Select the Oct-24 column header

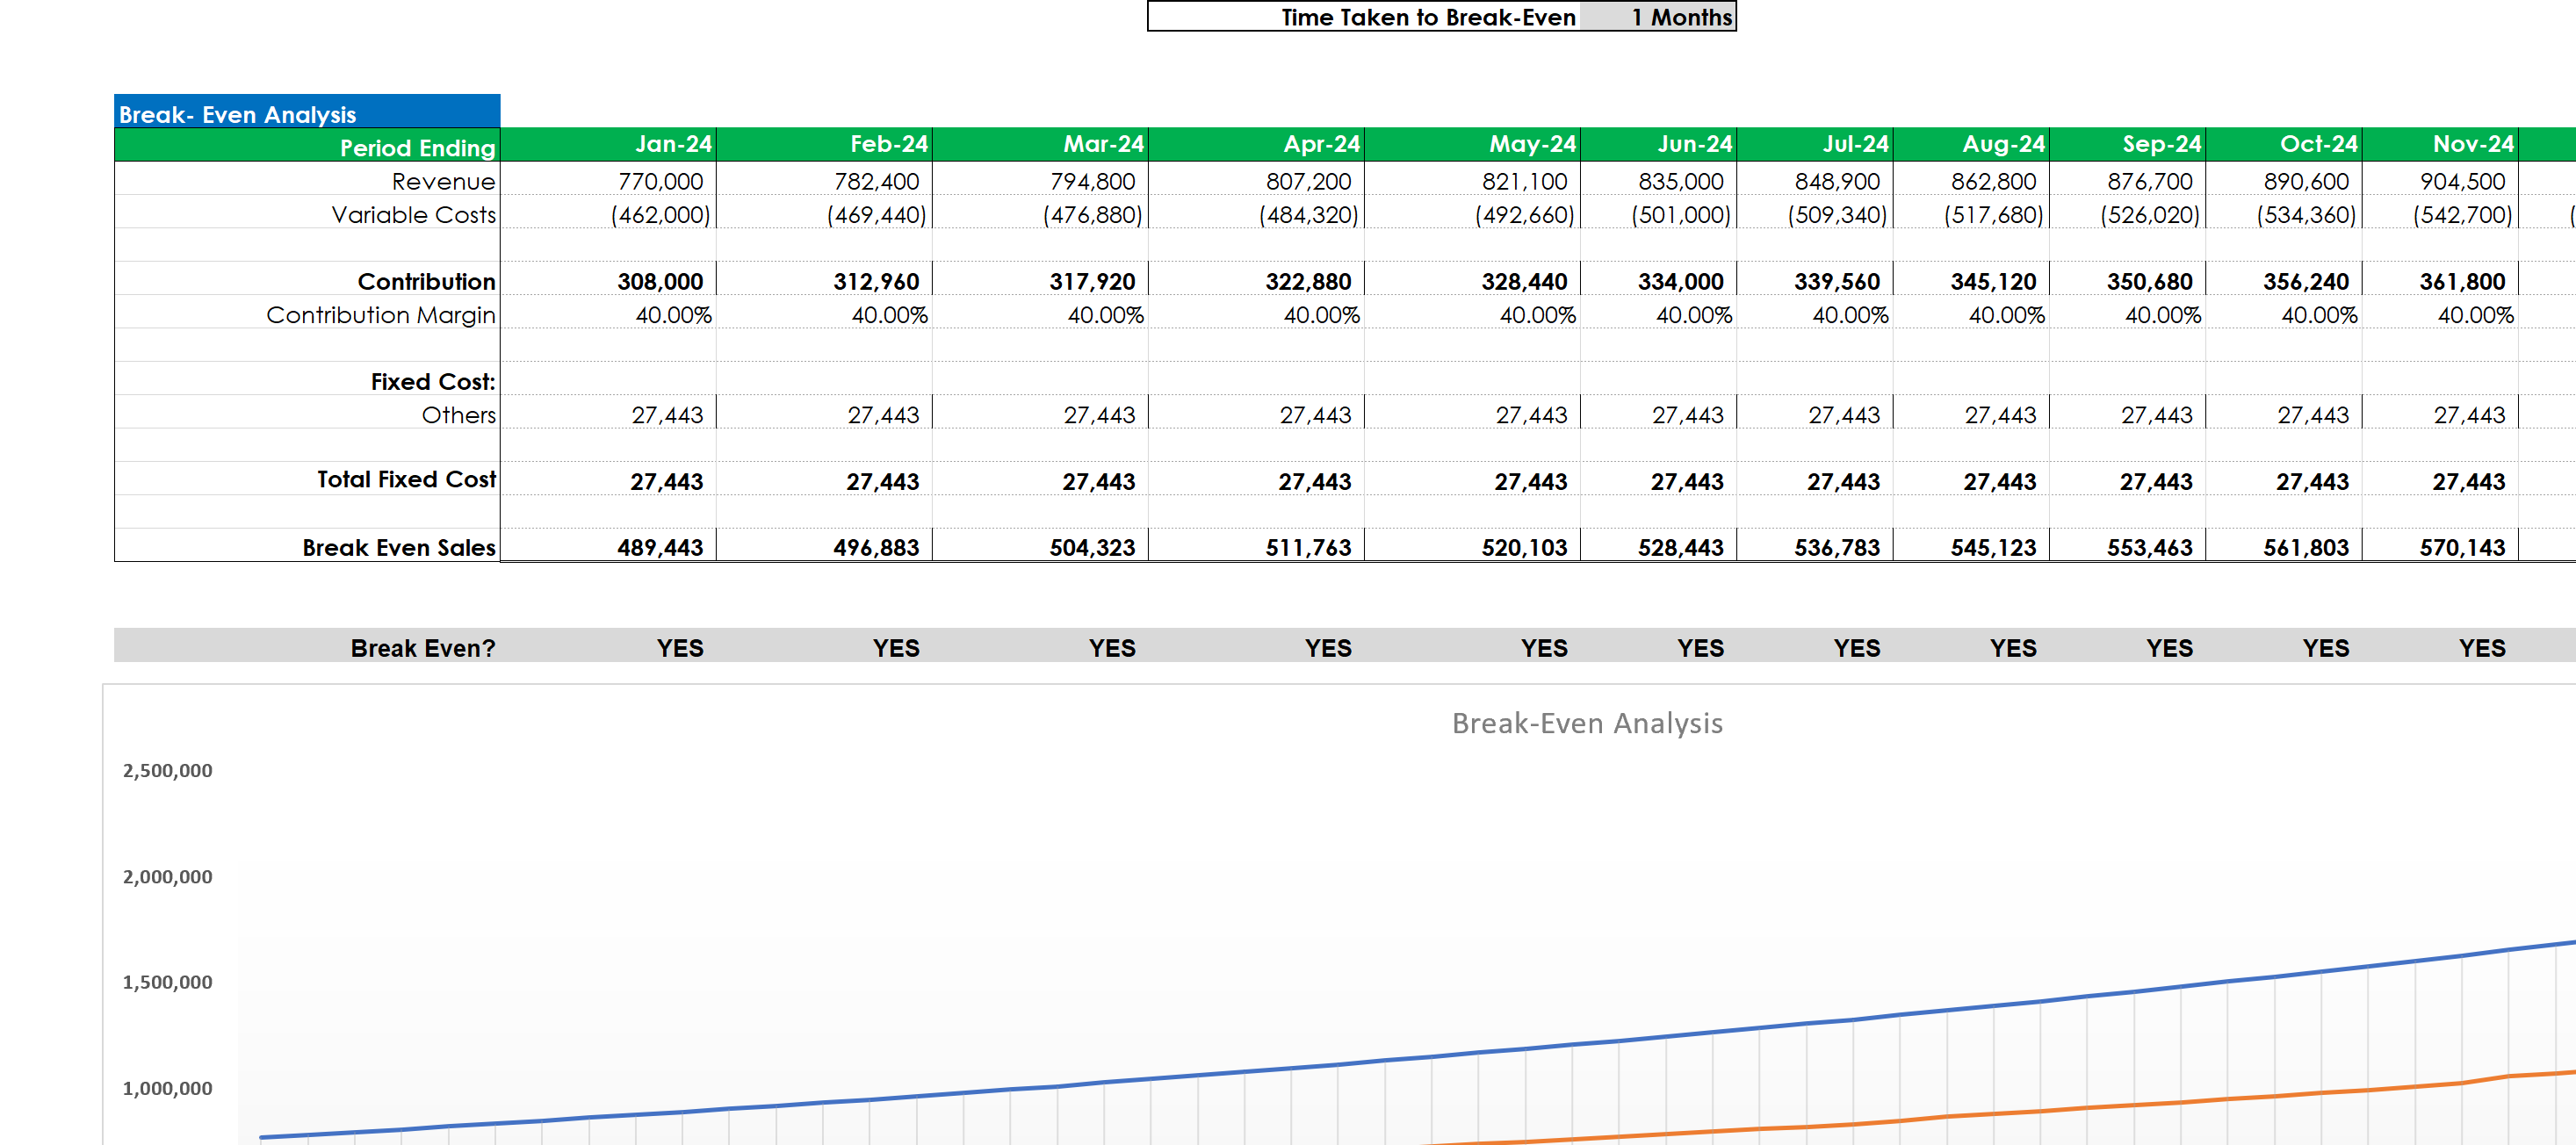pyautogui.click(x=2284, y=144)
